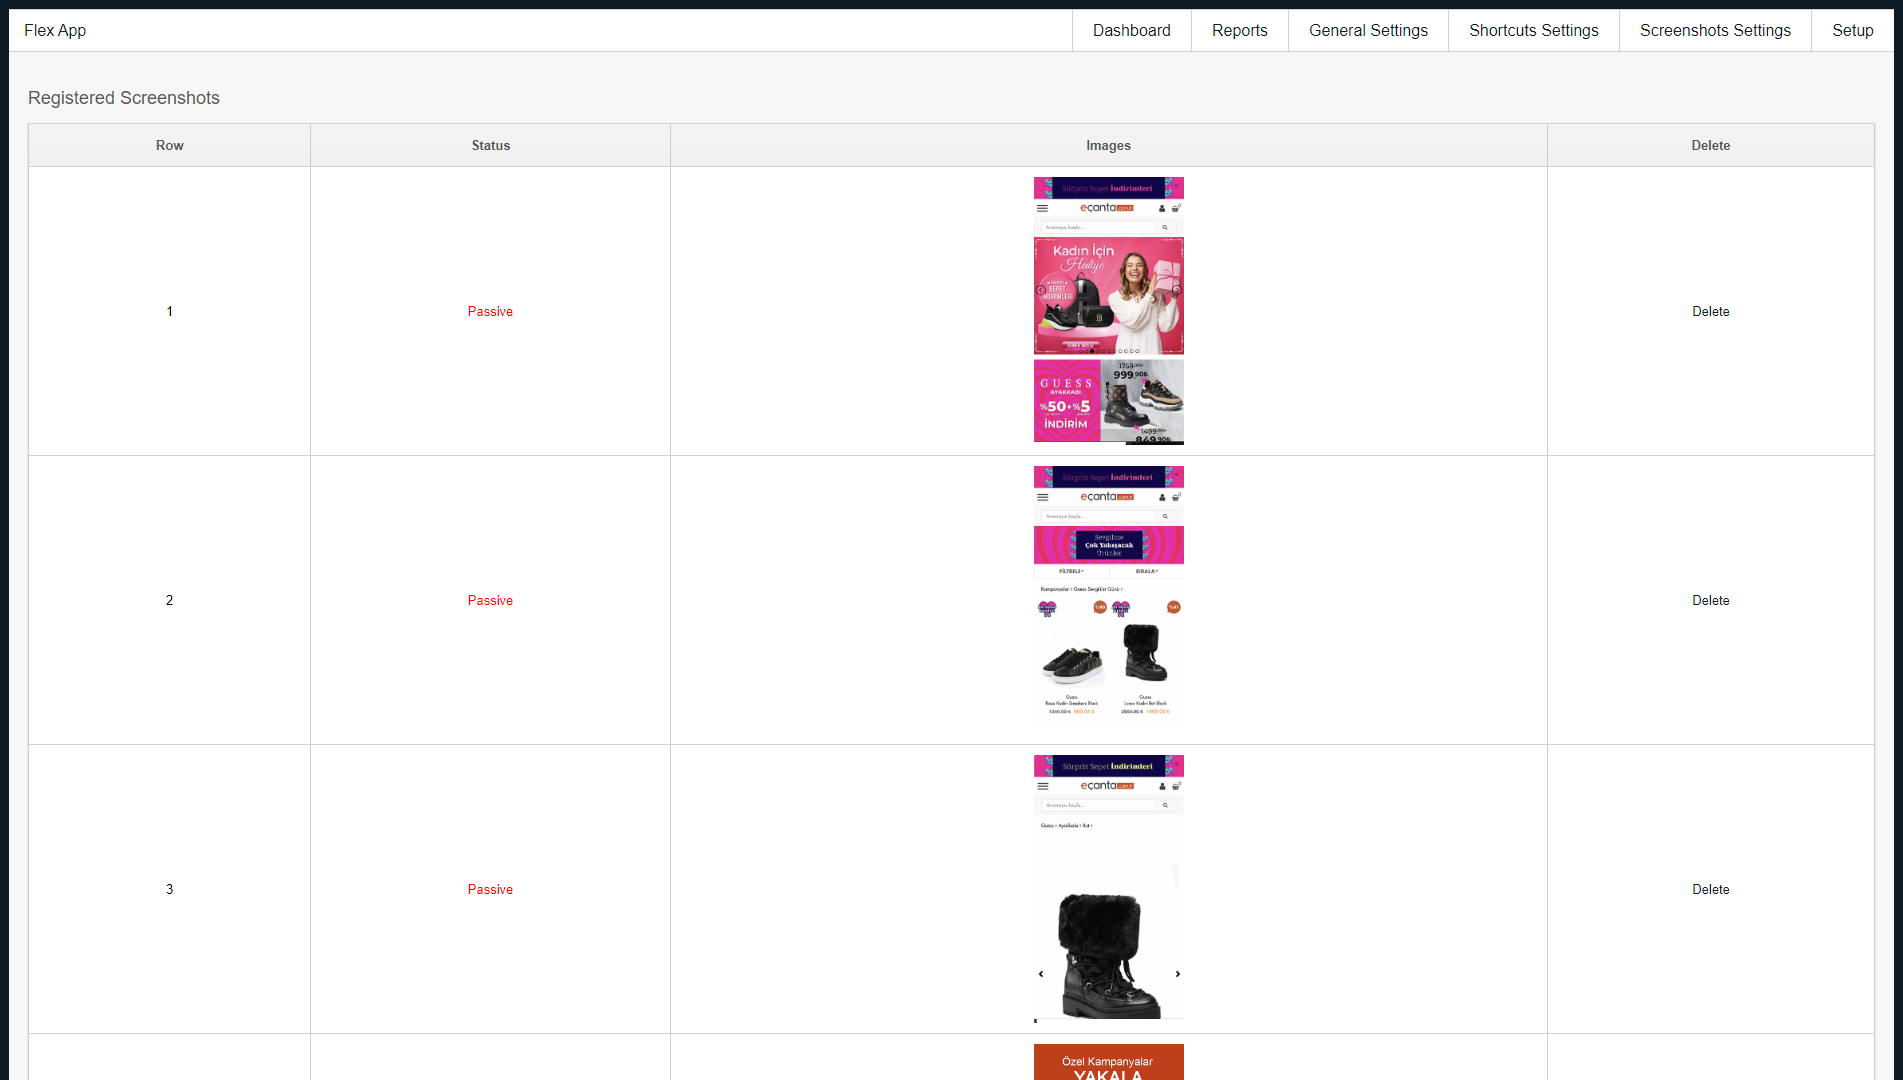Open the Dashboard tab
The width and height of the screenshot is (1903, 1080).
1131,30
